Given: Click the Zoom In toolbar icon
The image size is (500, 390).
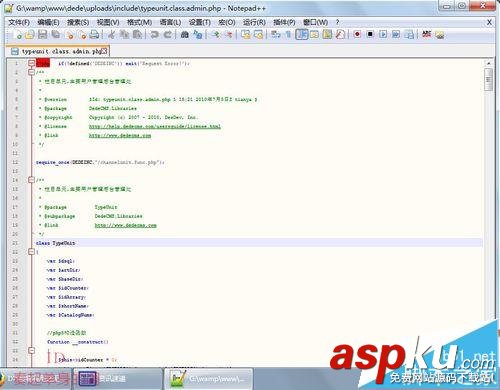Looking at the screenshot, I should (215, 34).
